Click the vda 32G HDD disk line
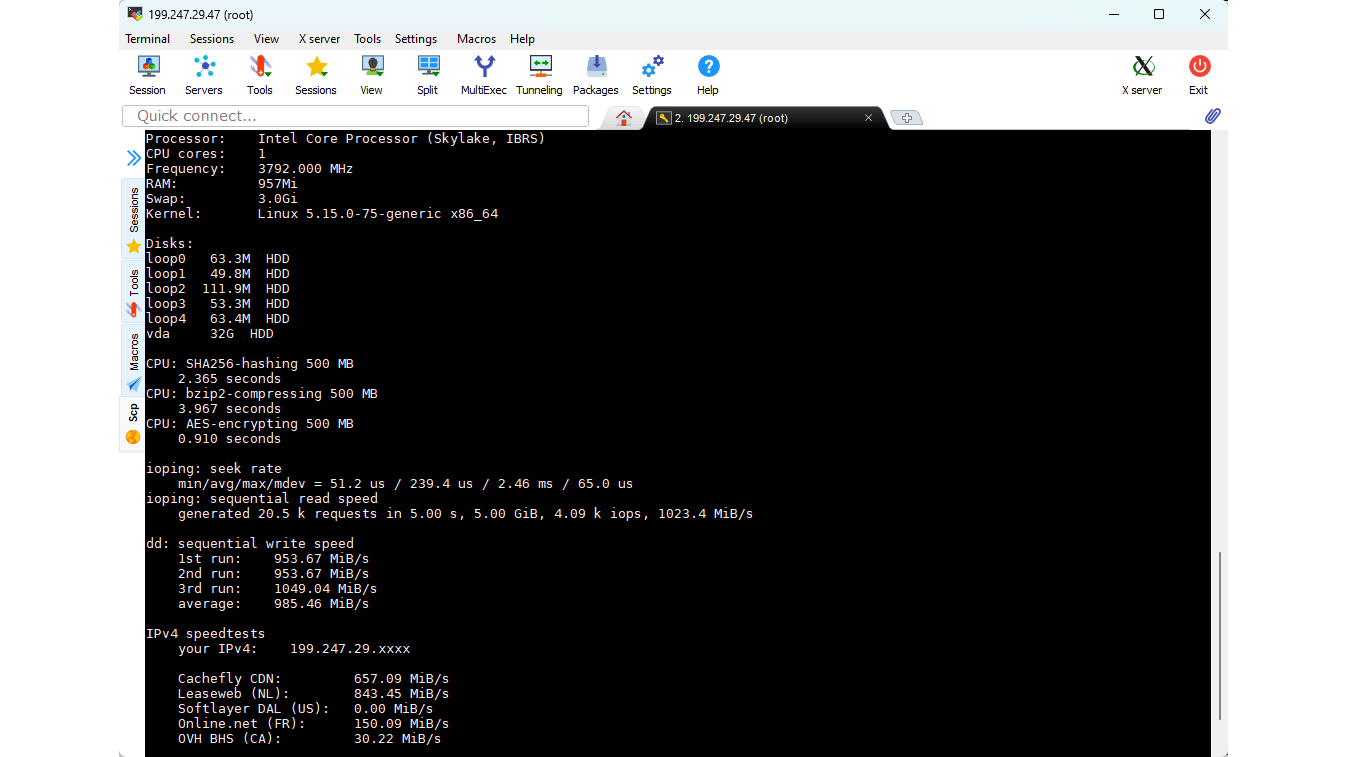Viewport: 1346px width, 757px height. click(x=210, y=334)
